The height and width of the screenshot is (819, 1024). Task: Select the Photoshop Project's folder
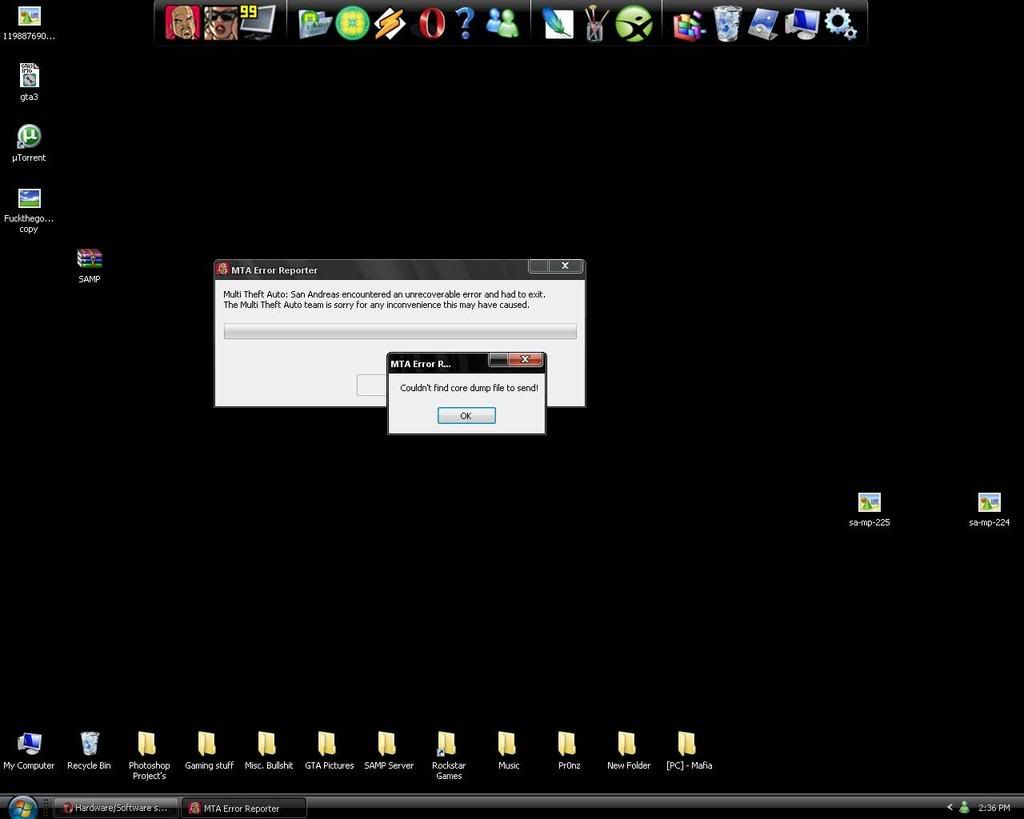tap(149, 756)
